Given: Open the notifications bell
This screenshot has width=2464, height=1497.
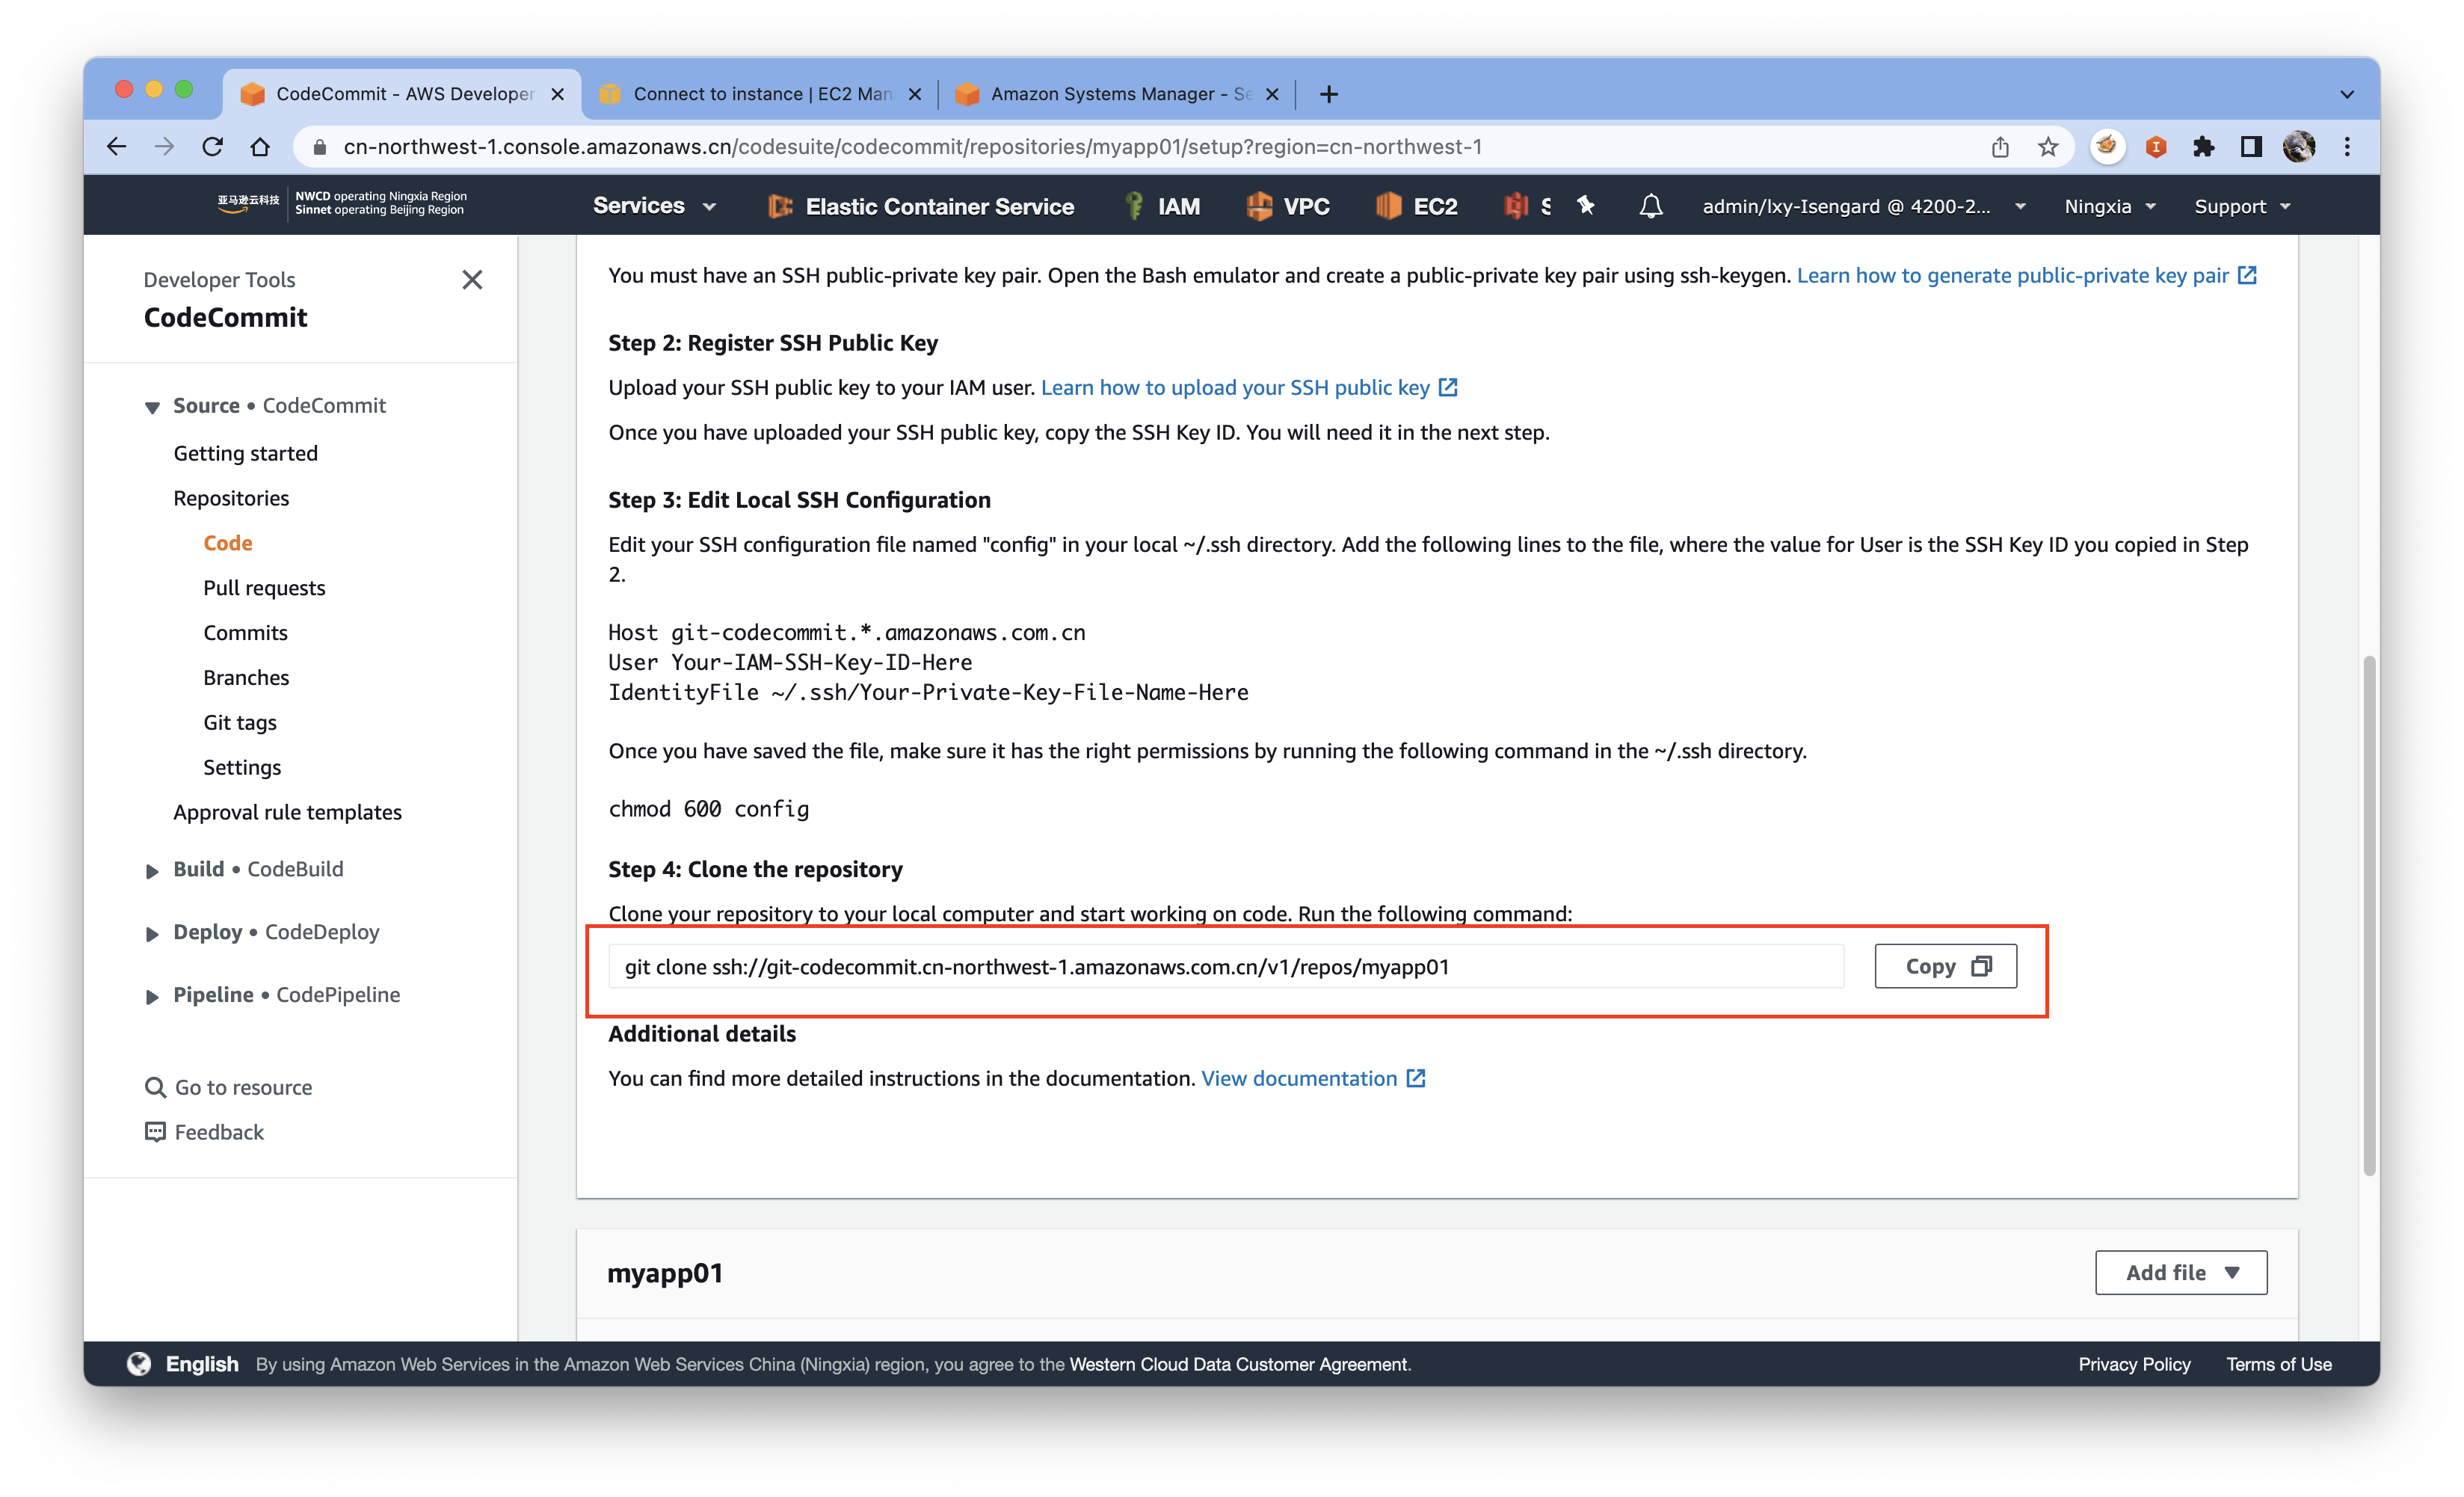Looking at the screenshot, I should (x=1651, y=206).
